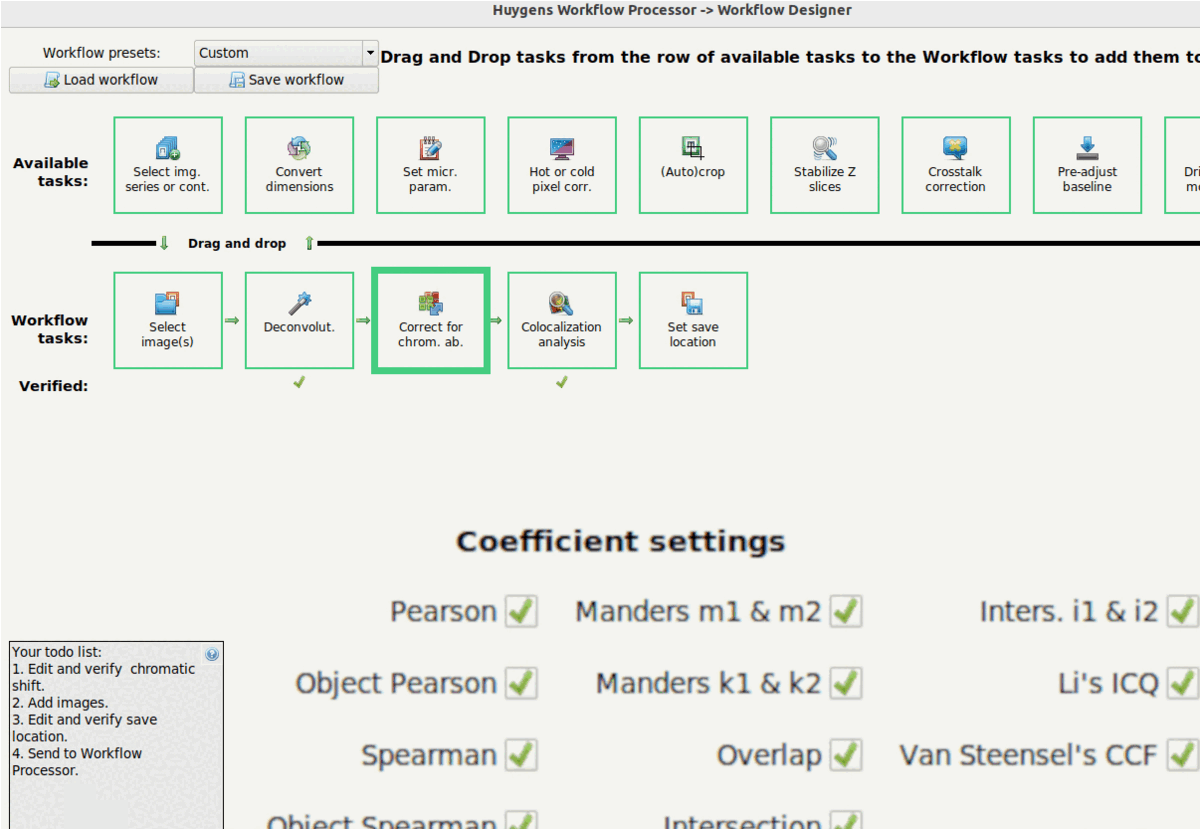Click the help icon in todo list
Image resolution: width=1200 pixels, height=829 pixels.
(x=212, y=654)
